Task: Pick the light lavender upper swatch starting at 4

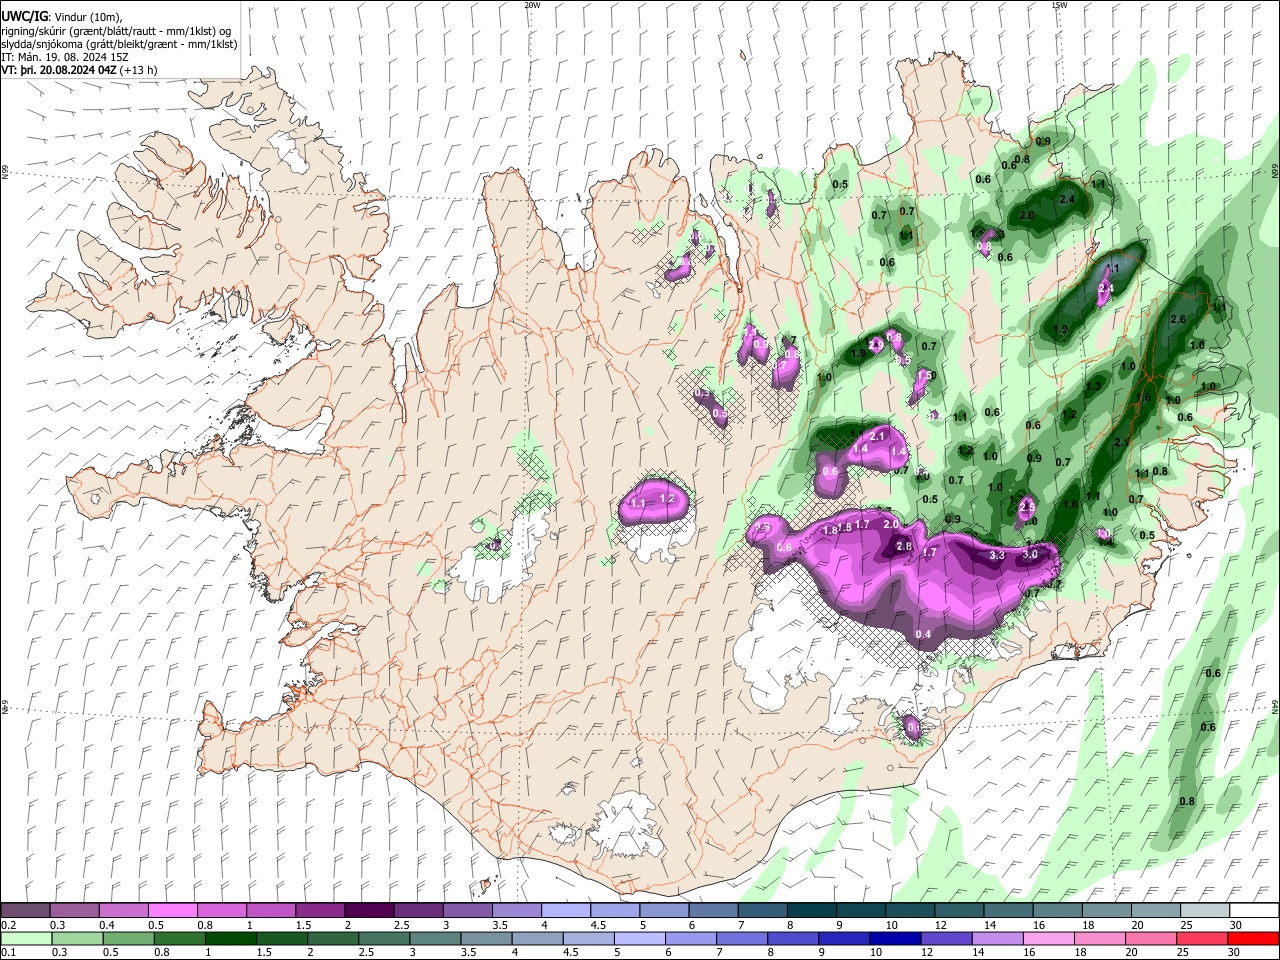Action: pyautogui.click(x=566, y=910)
